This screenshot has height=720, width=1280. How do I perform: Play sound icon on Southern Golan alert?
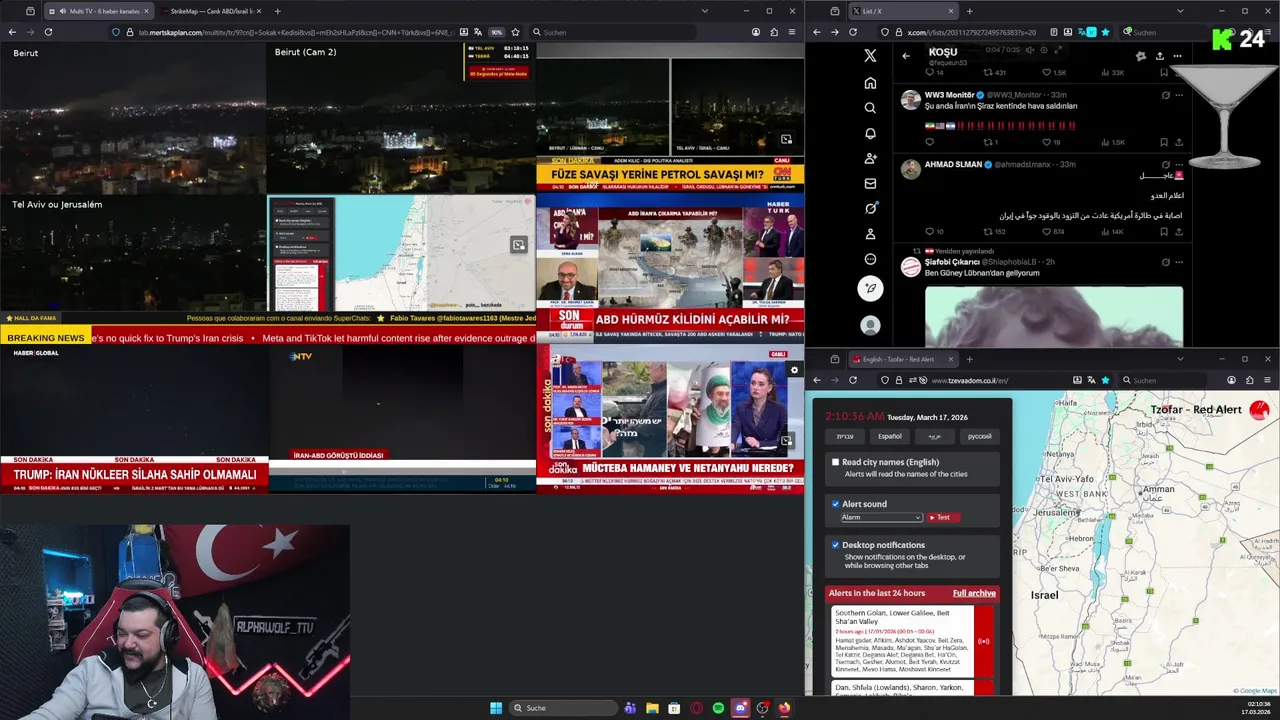[984, 641]
